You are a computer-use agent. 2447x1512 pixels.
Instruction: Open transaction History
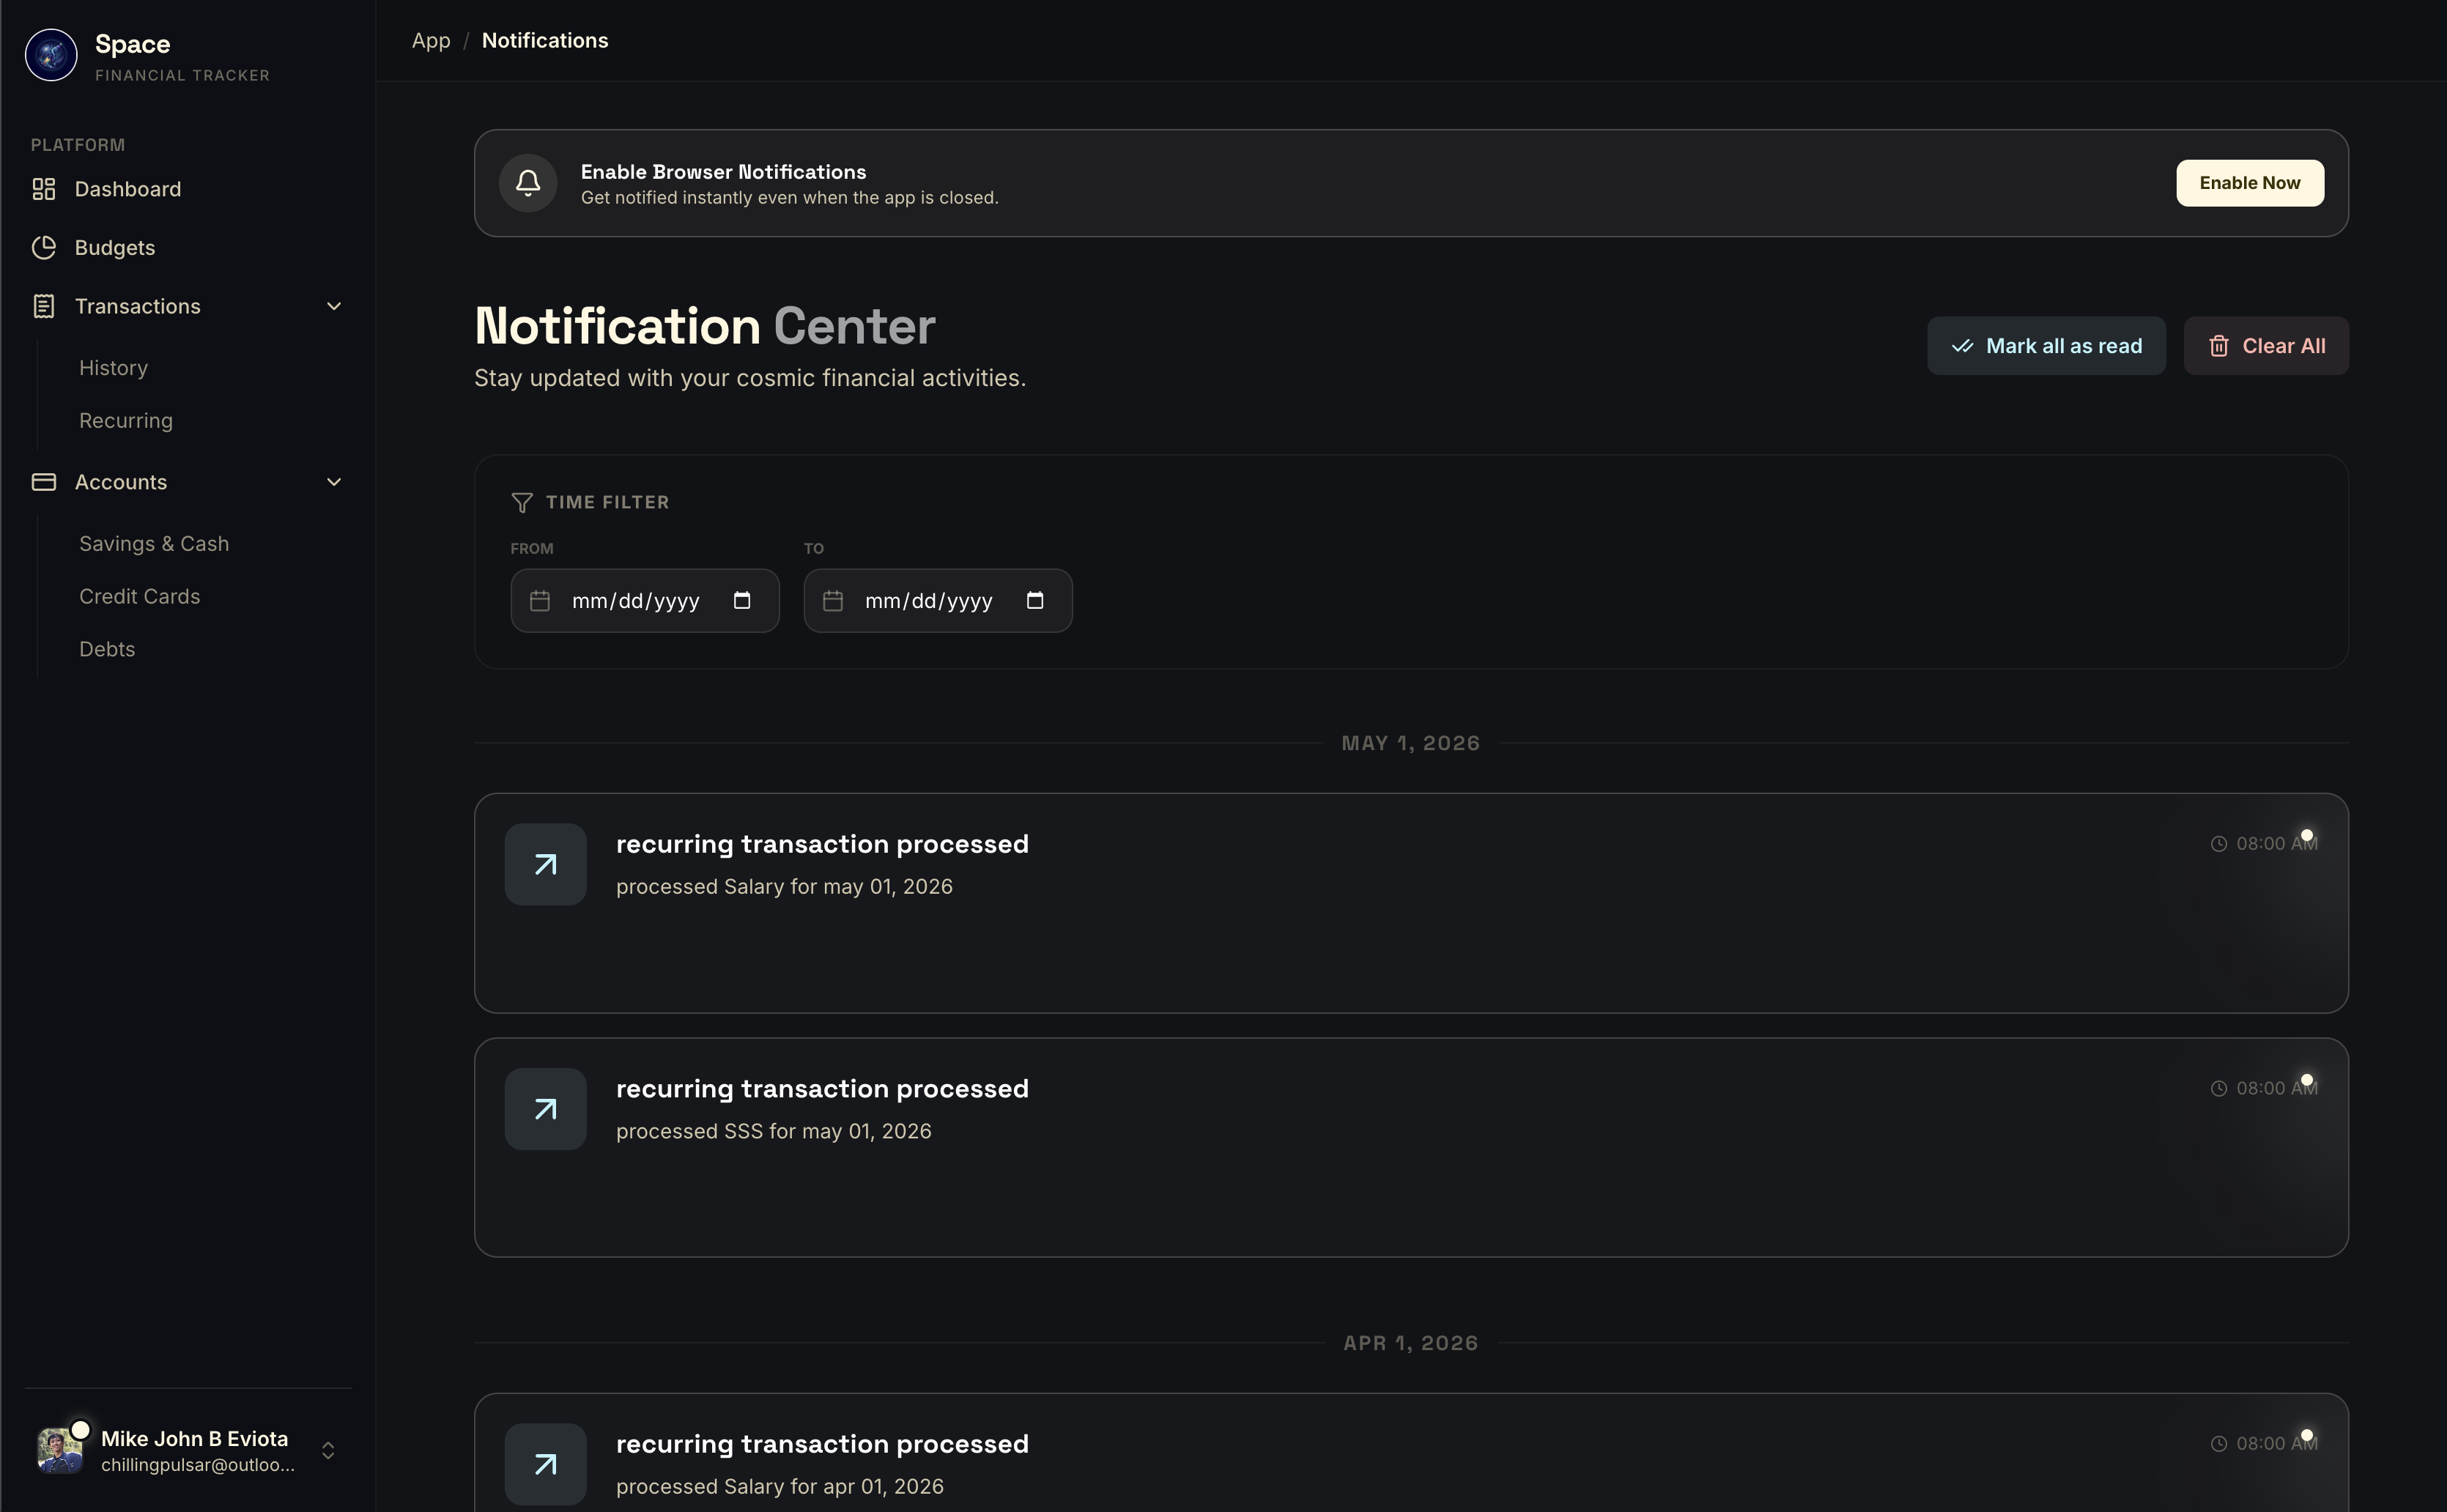[113, 368]
